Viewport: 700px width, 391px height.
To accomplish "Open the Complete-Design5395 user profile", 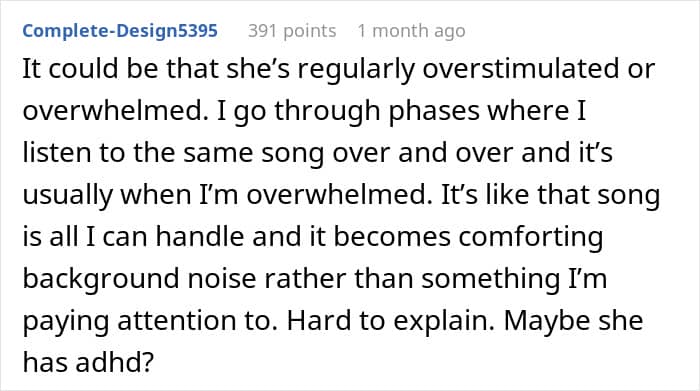I will (120, 31).
